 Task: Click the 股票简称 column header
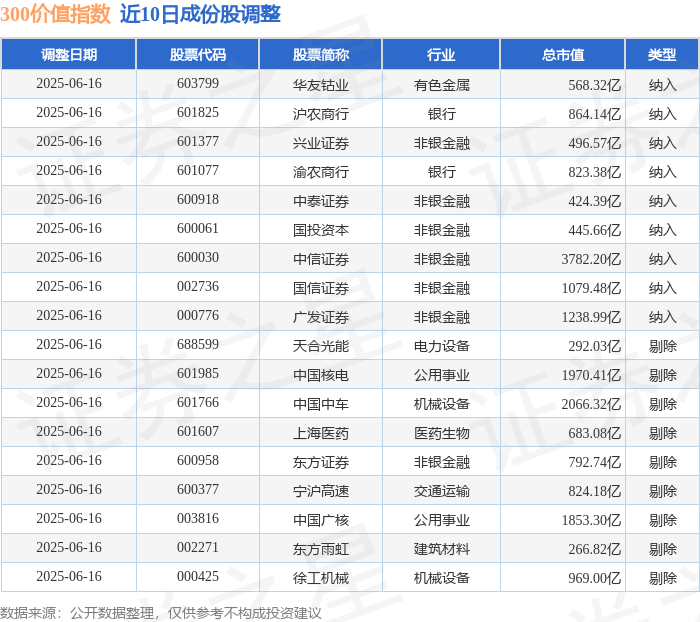click(x=321, y=54)
